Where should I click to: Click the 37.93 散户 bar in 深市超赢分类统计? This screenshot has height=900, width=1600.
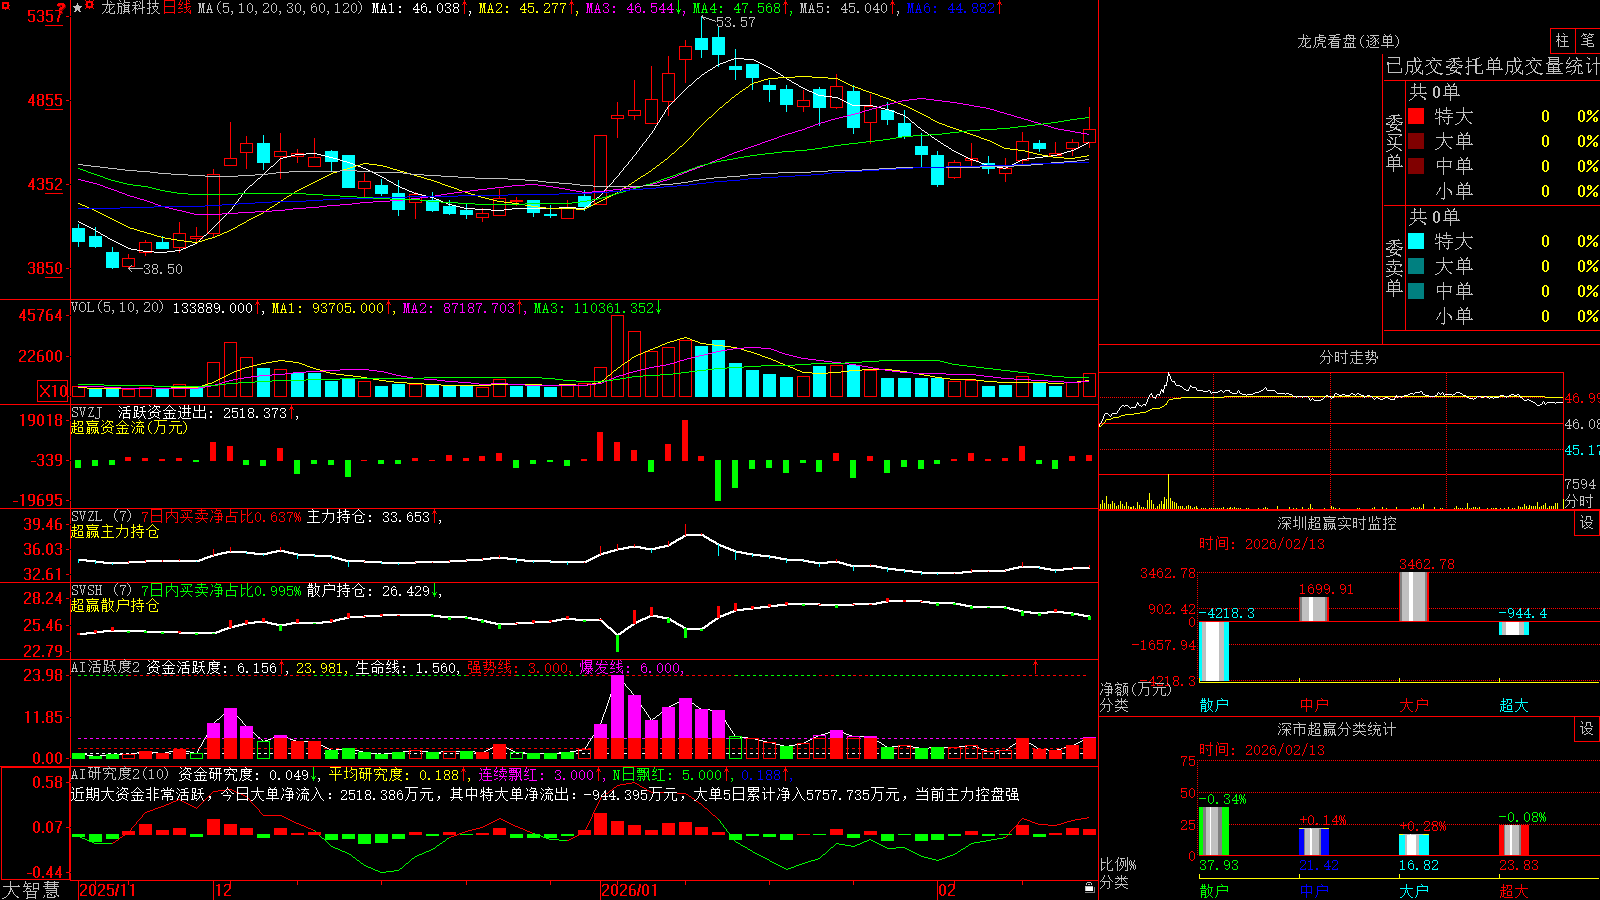click(x=1214, y=831)
